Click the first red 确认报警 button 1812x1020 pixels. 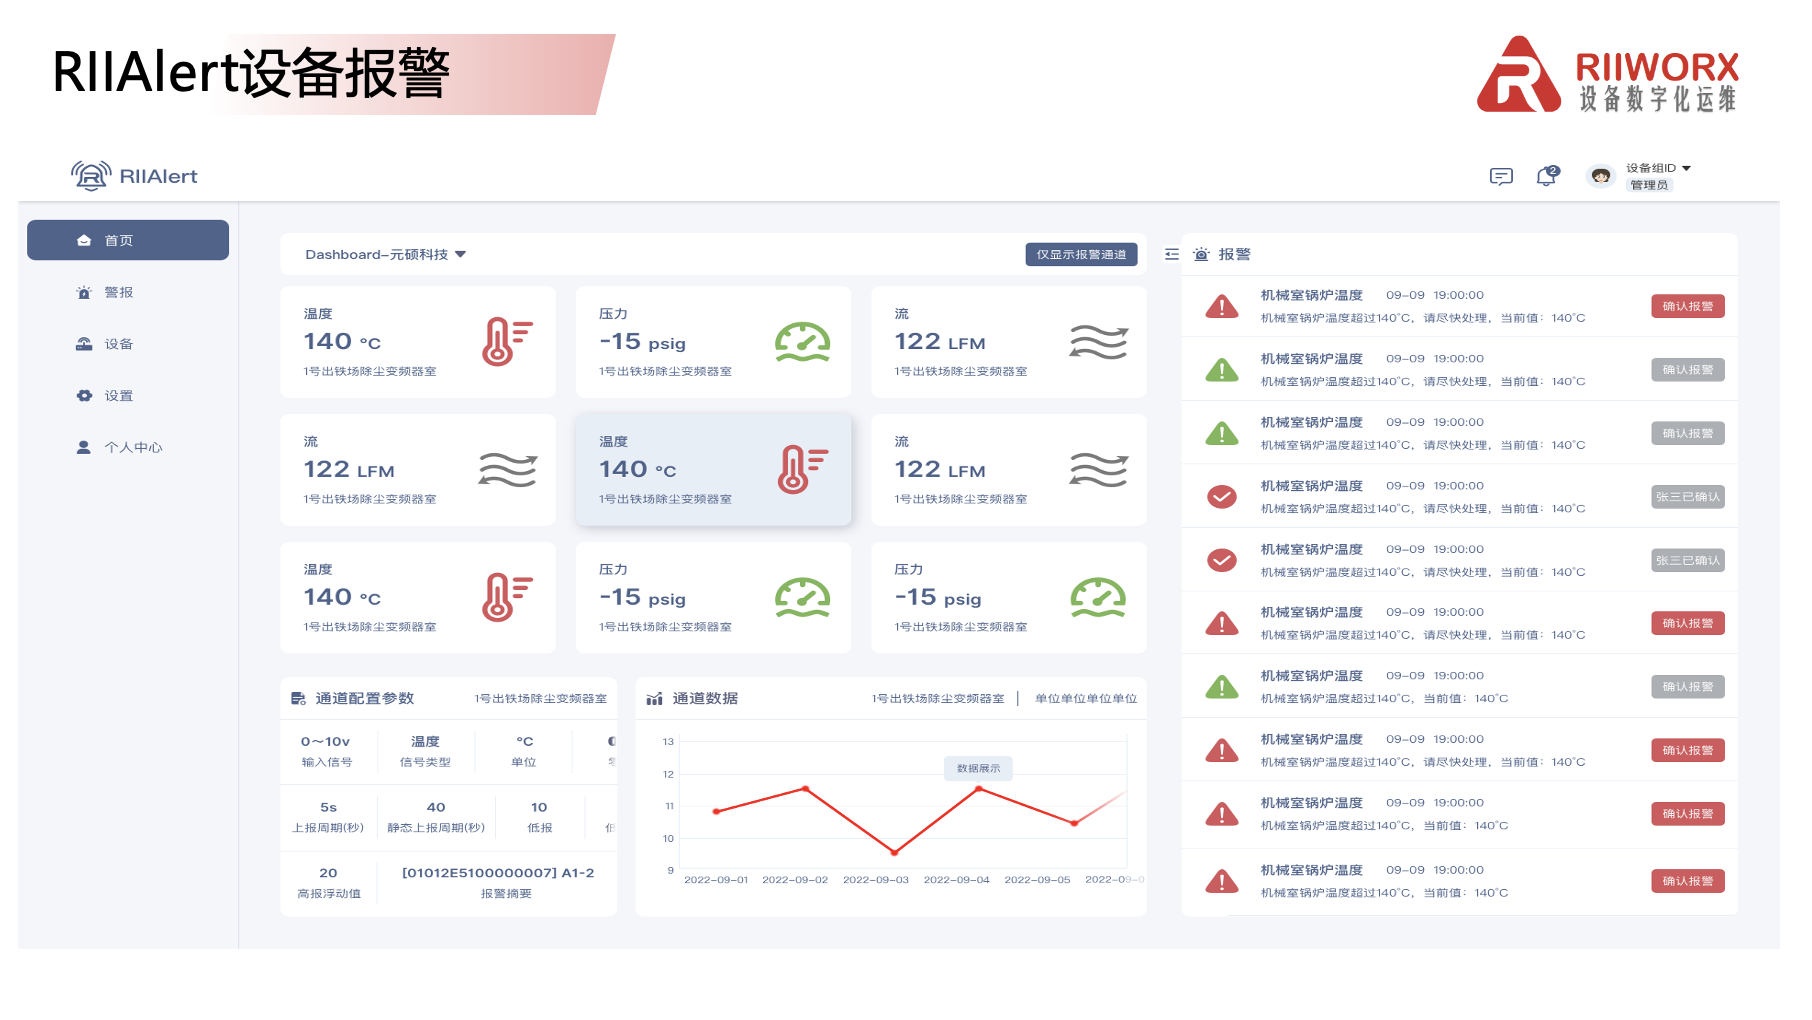(x=1687, y=307)
